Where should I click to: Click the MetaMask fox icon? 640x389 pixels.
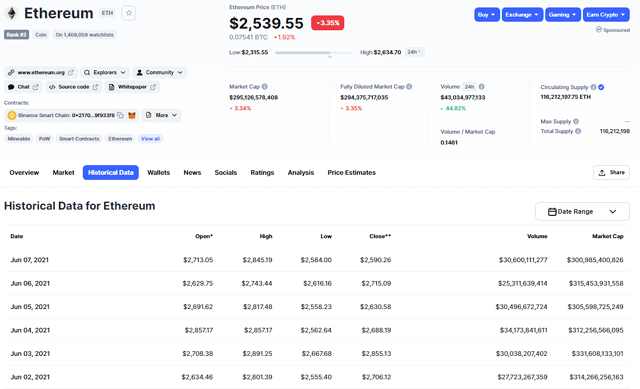131,116
